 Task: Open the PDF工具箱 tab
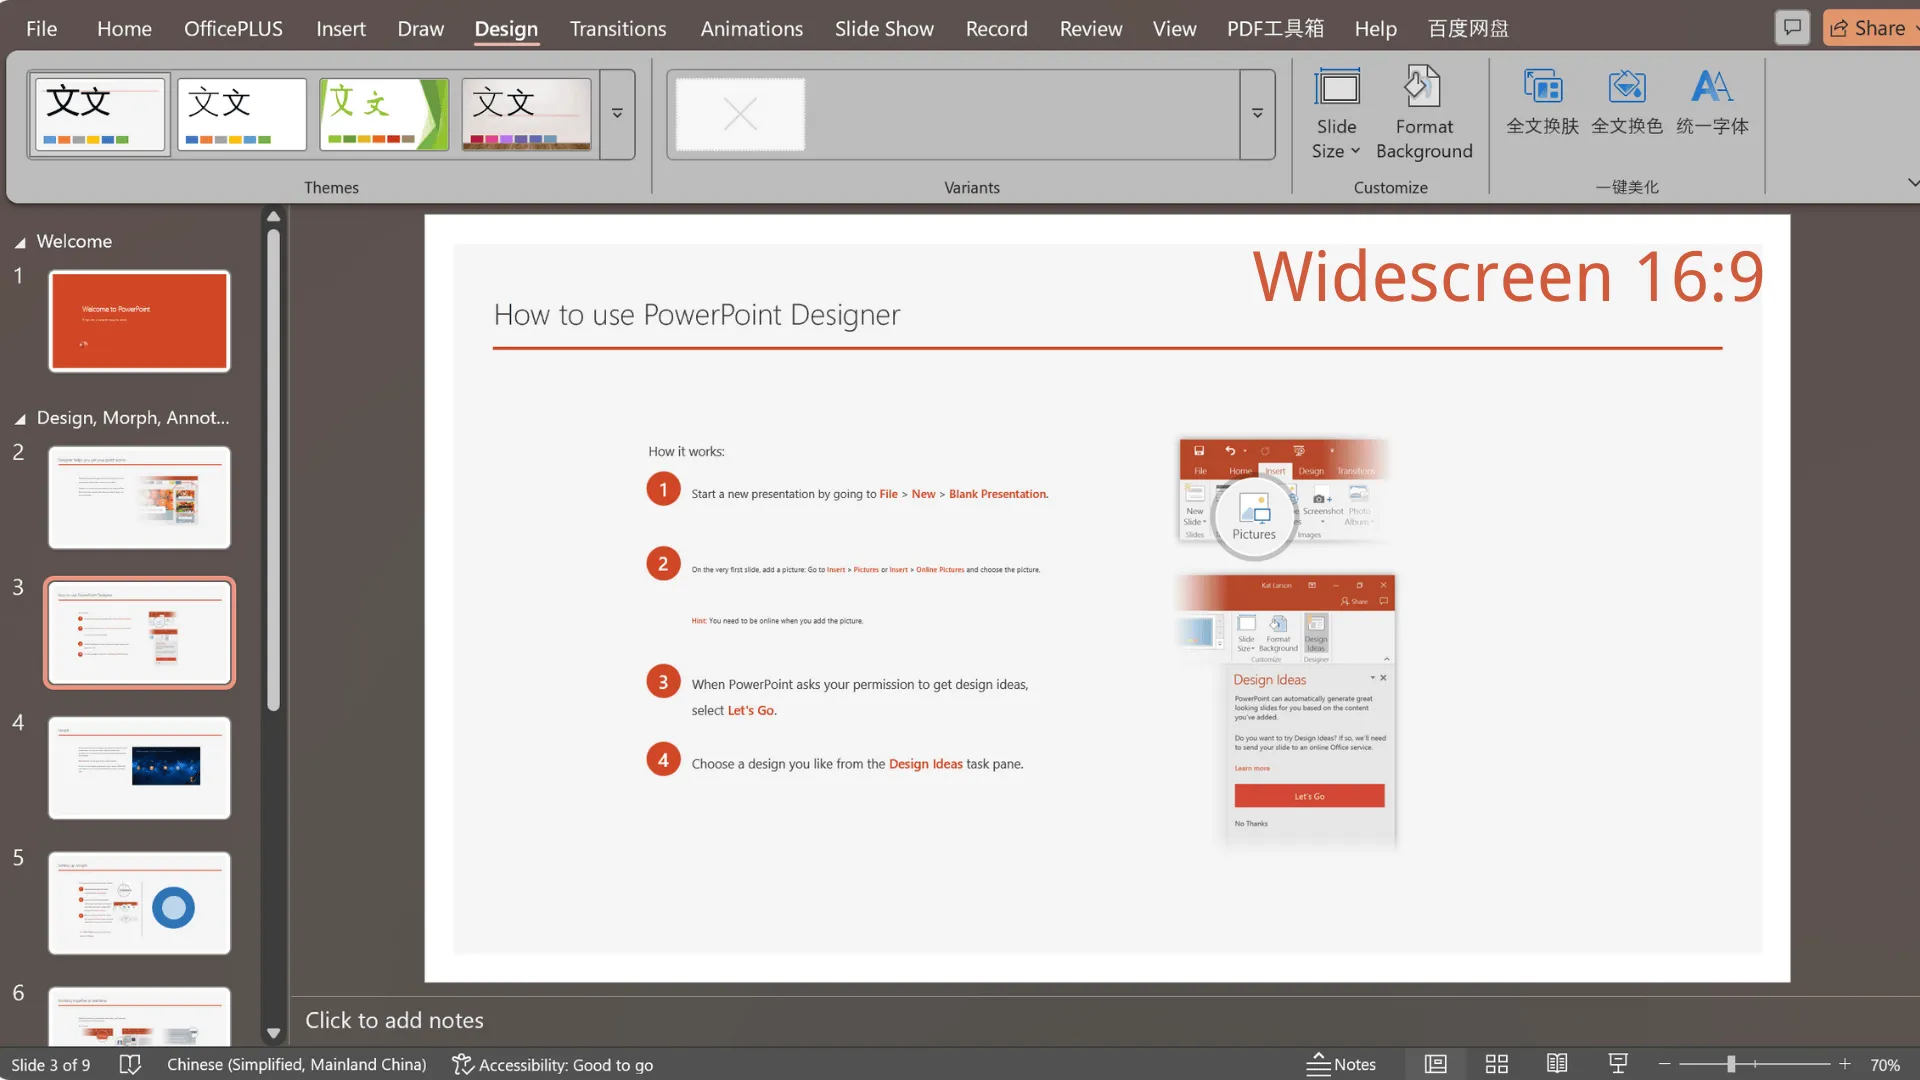tap(1275, 29)
